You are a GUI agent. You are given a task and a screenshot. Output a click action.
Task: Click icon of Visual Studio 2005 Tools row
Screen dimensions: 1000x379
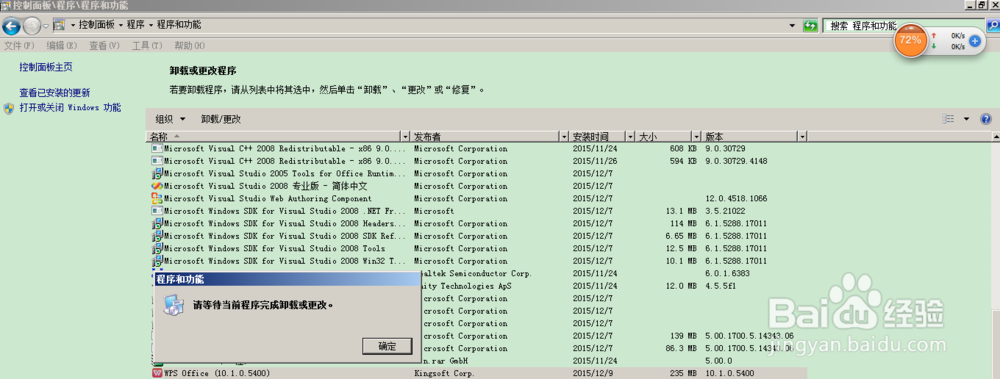pos(157,174)
